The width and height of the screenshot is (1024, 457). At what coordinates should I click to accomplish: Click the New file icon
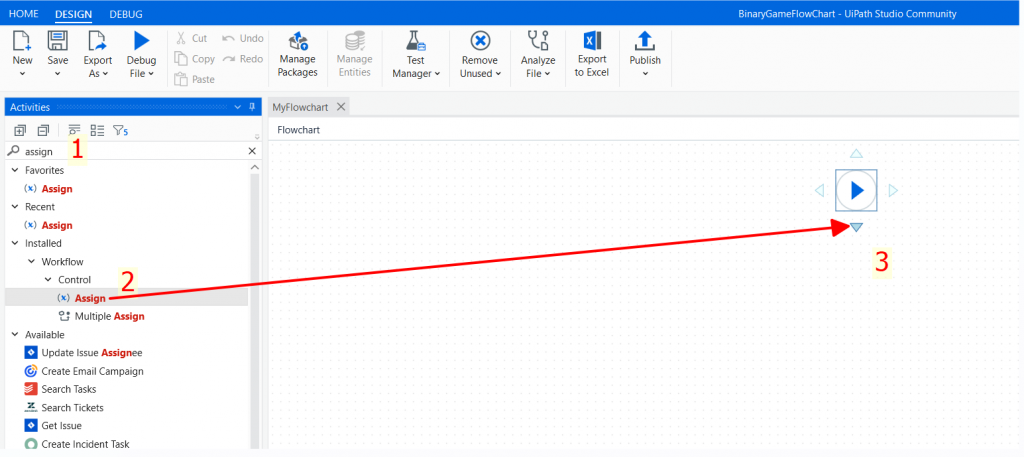click(22, 41)
